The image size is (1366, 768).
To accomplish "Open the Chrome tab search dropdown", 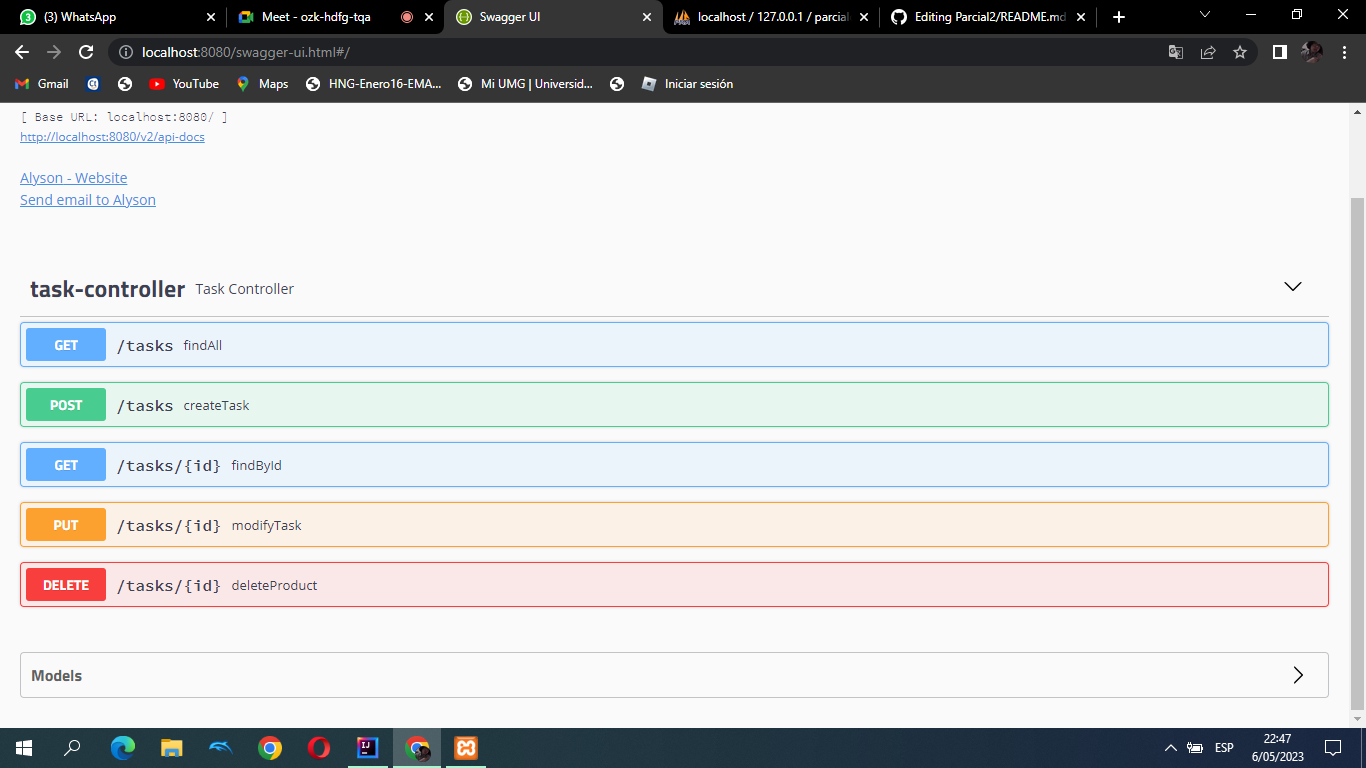I will (x=1204, y=16).
